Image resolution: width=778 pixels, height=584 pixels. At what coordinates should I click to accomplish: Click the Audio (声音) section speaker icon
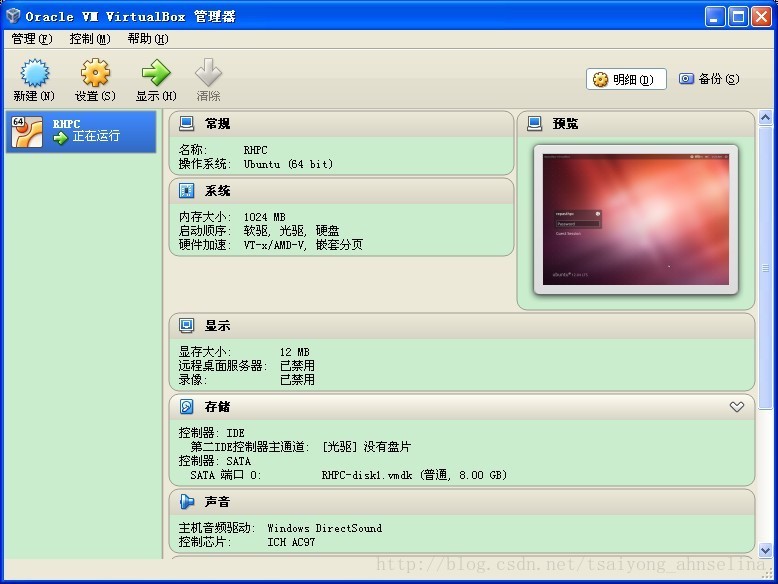coord(186,502)
